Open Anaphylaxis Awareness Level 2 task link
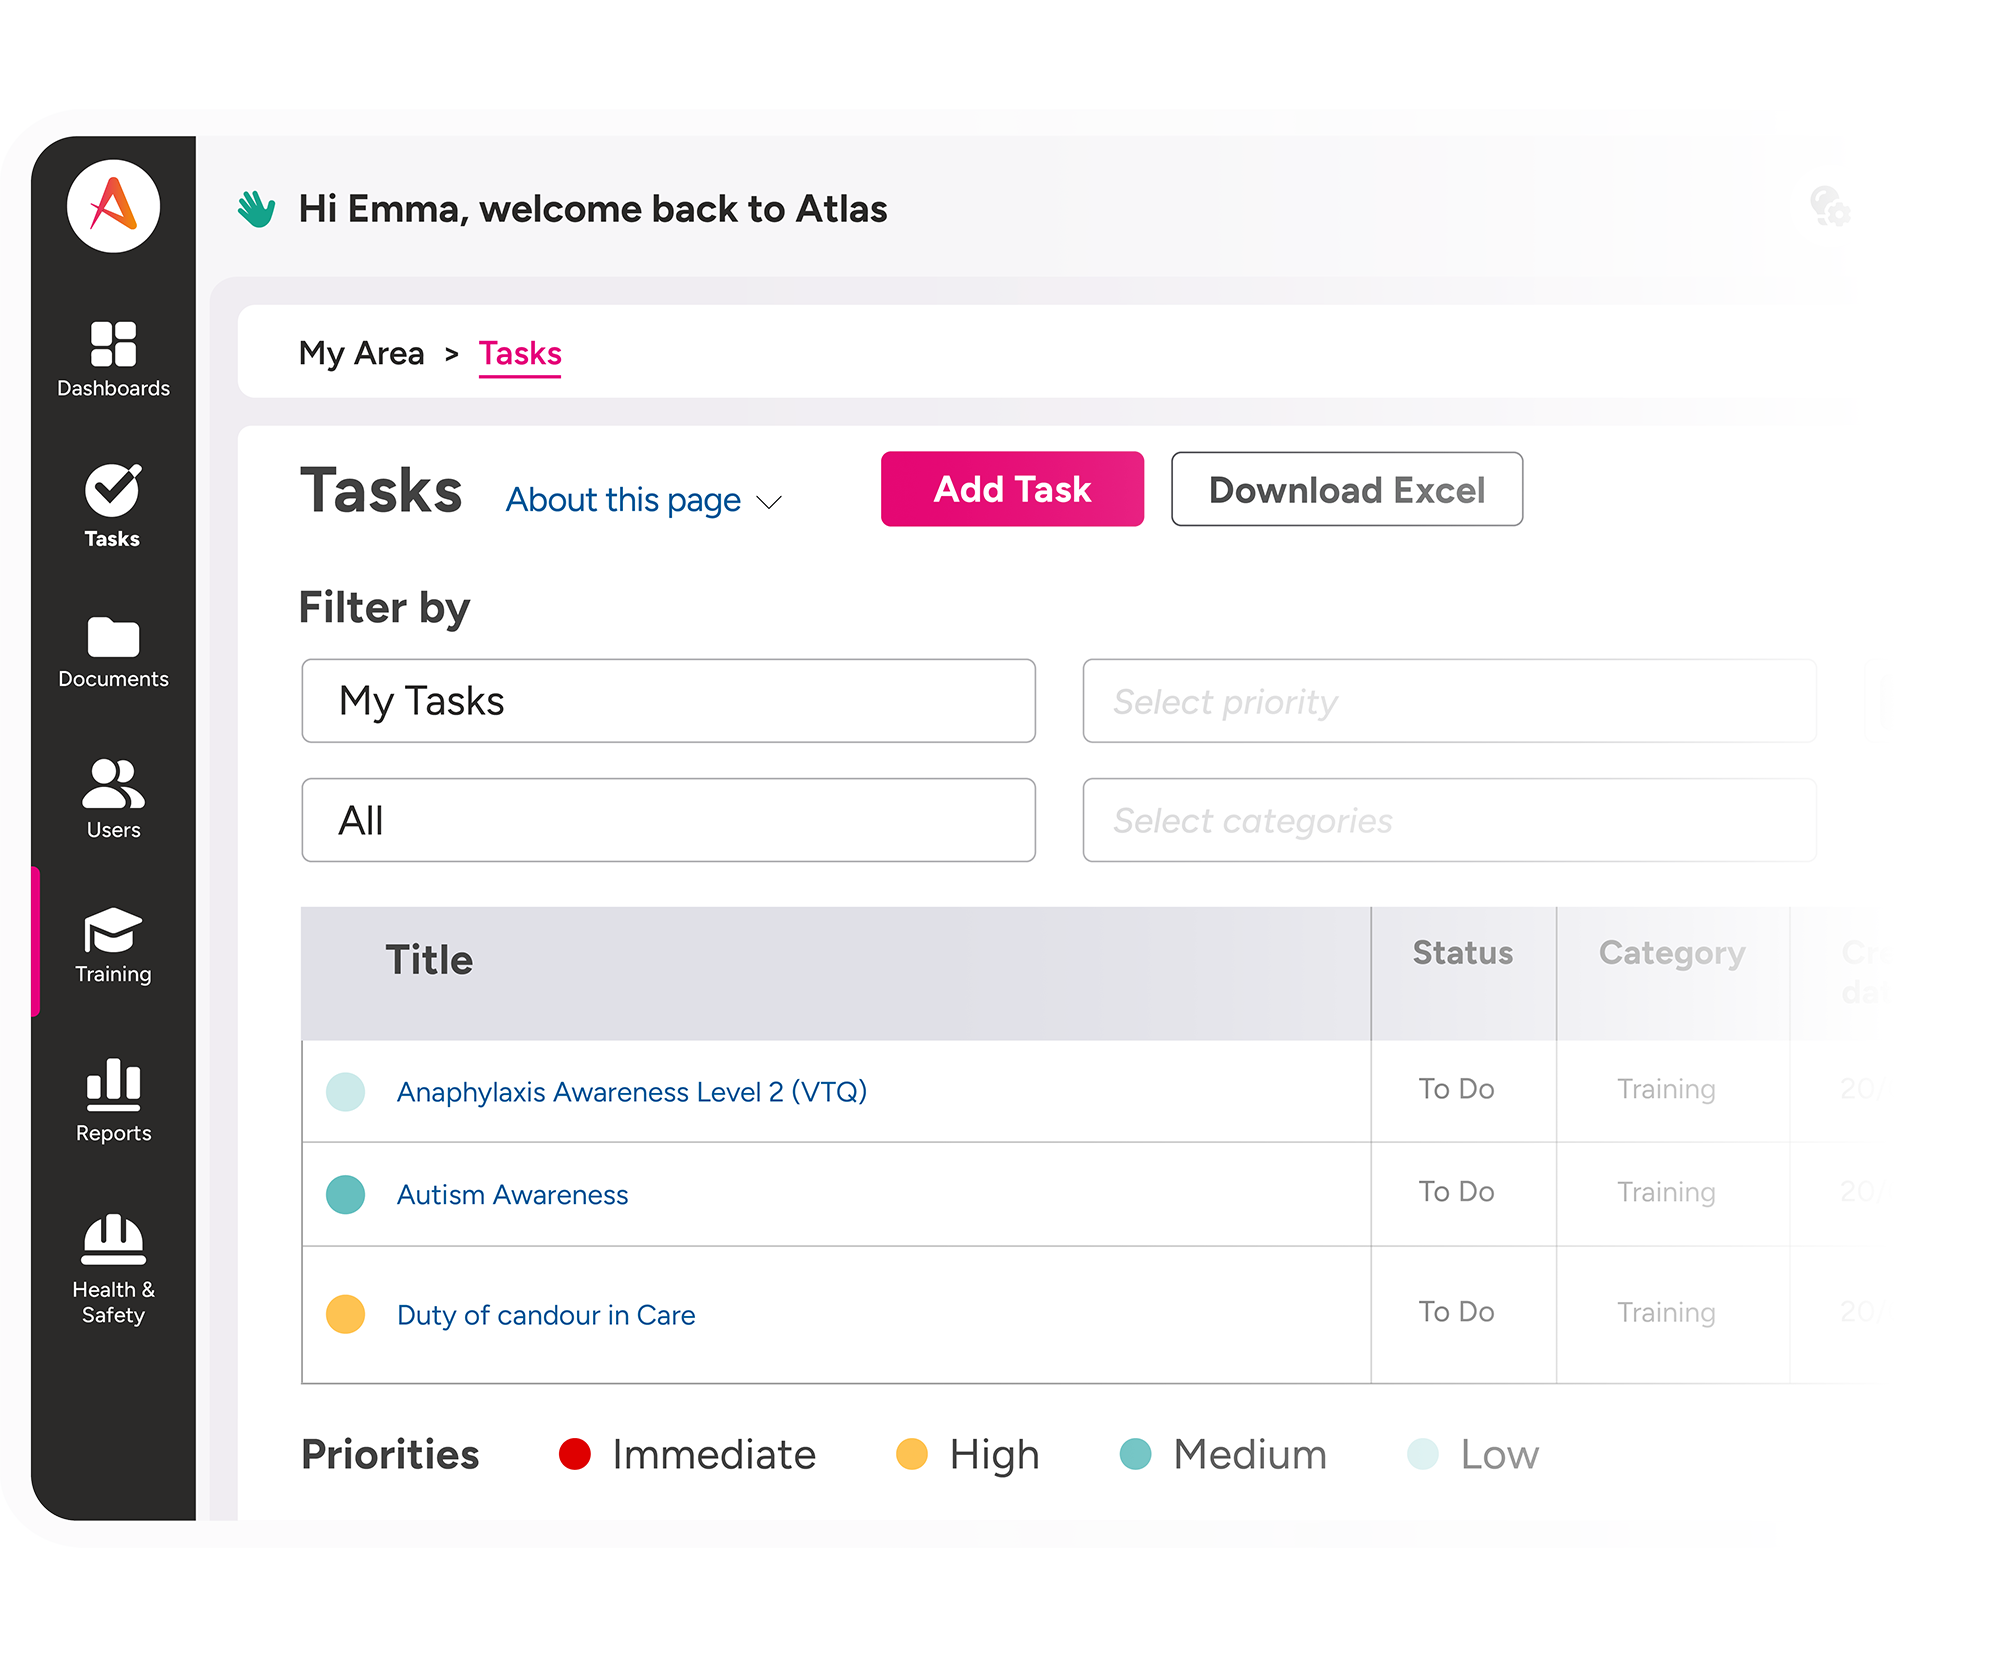Viewport: 2004px width, 1656px height. point(632,1091)
